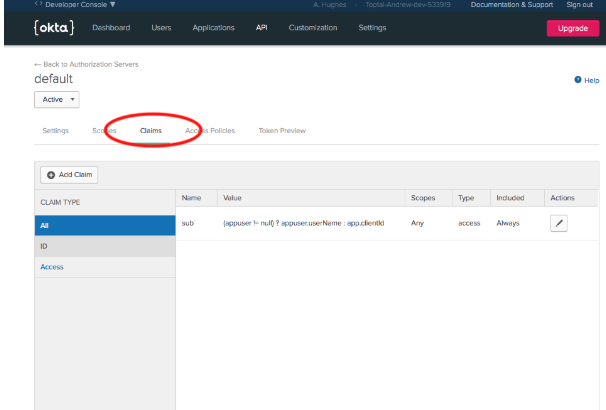
Task: Click the pink Upgrade button
Action: click(572, 28)
